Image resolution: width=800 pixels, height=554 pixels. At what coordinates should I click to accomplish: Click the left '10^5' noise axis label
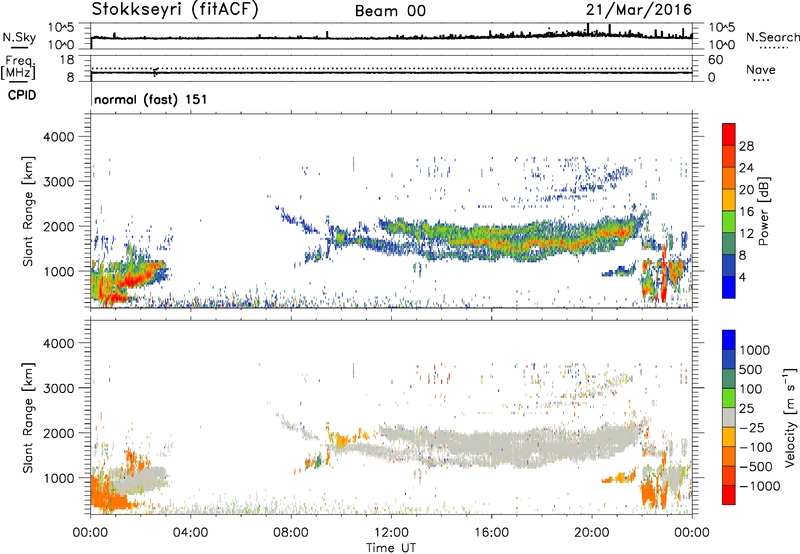tap(61, 27)
